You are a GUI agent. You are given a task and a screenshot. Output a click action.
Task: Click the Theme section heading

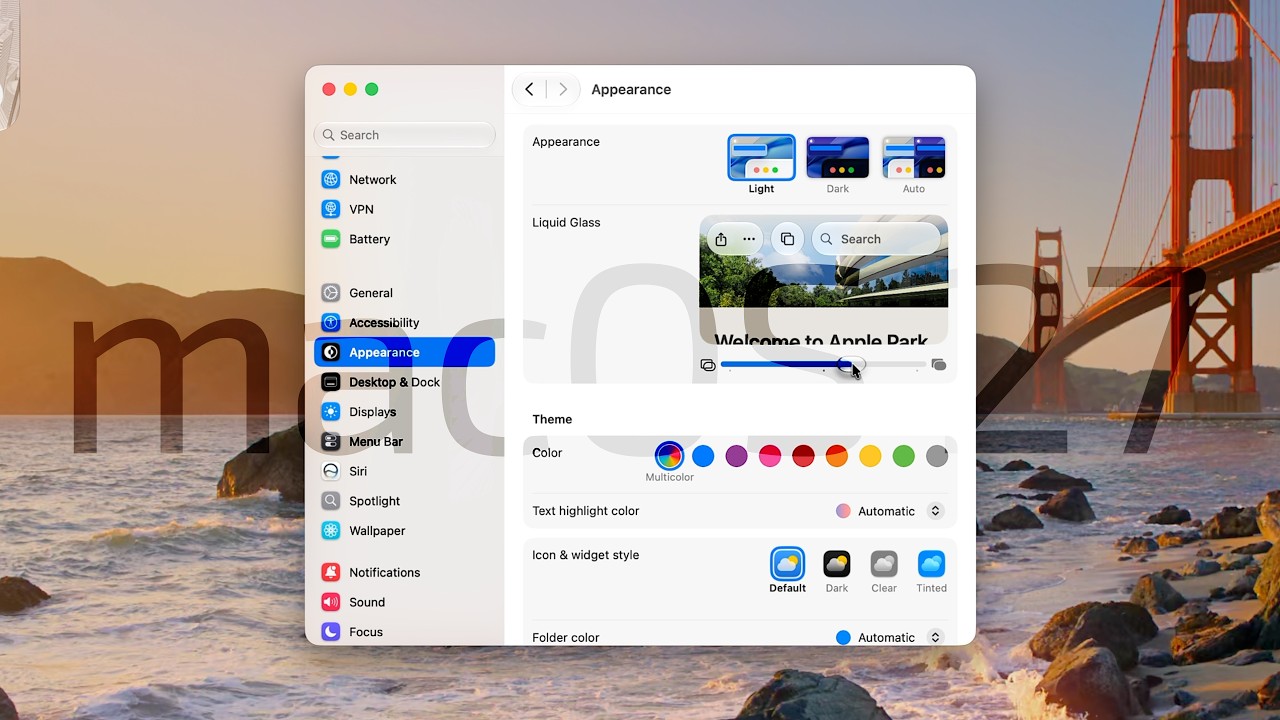pyautogui.click(x=552, y=419)
